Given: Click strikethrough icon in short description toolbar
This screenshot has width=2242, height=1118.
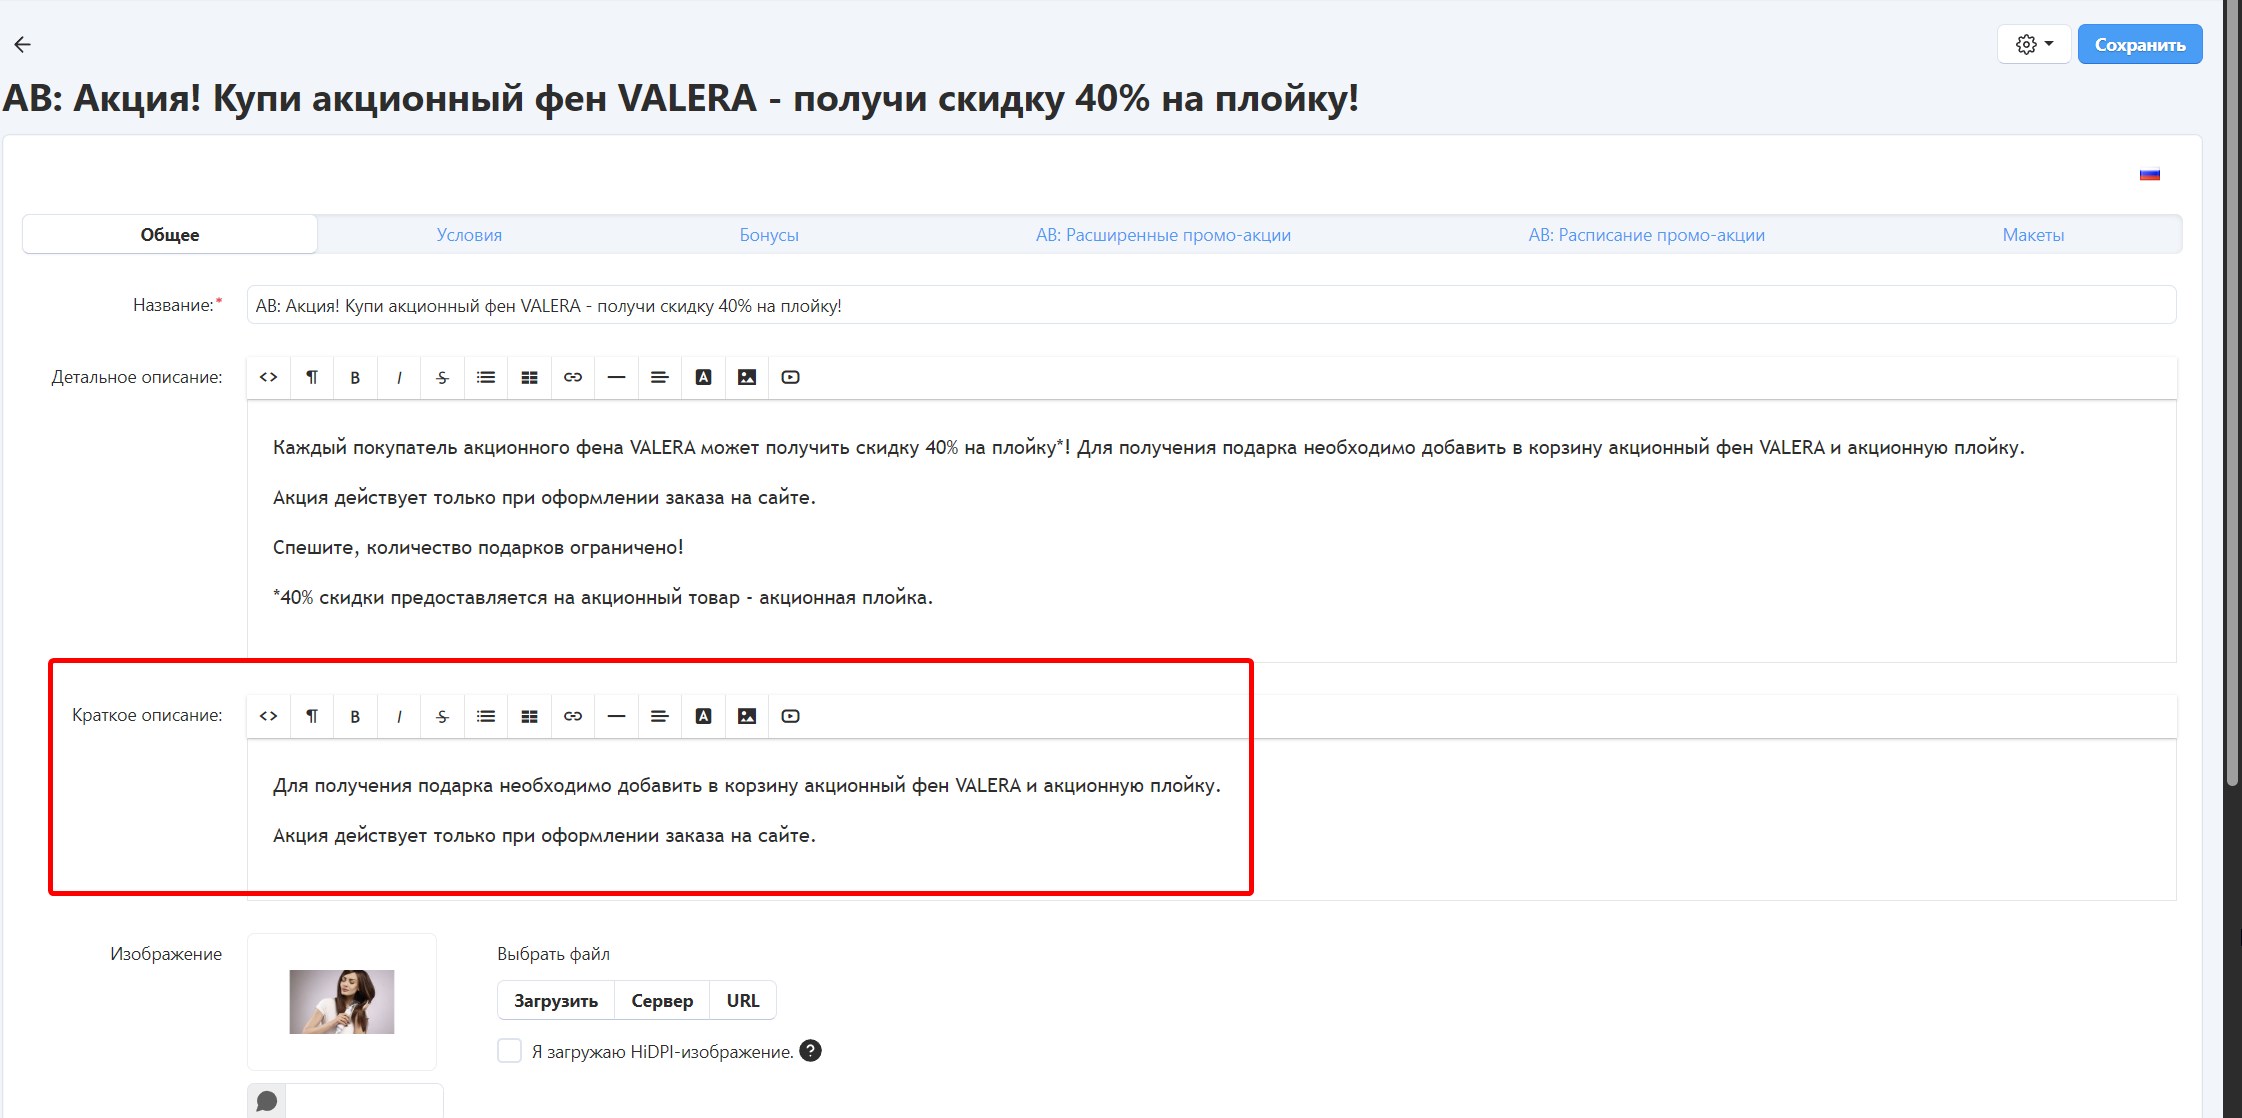Looking at the screenshot, I should coord(442,716).
